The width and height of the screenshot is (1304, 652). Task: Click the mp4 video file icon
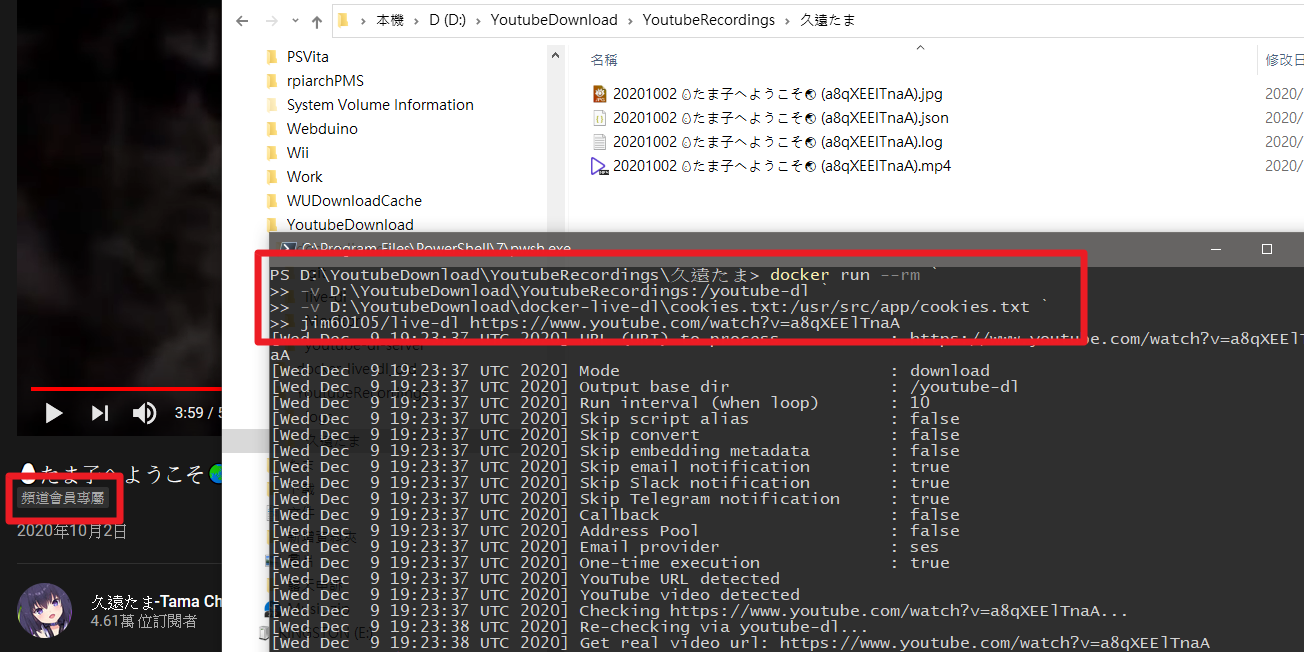[599, 166]
